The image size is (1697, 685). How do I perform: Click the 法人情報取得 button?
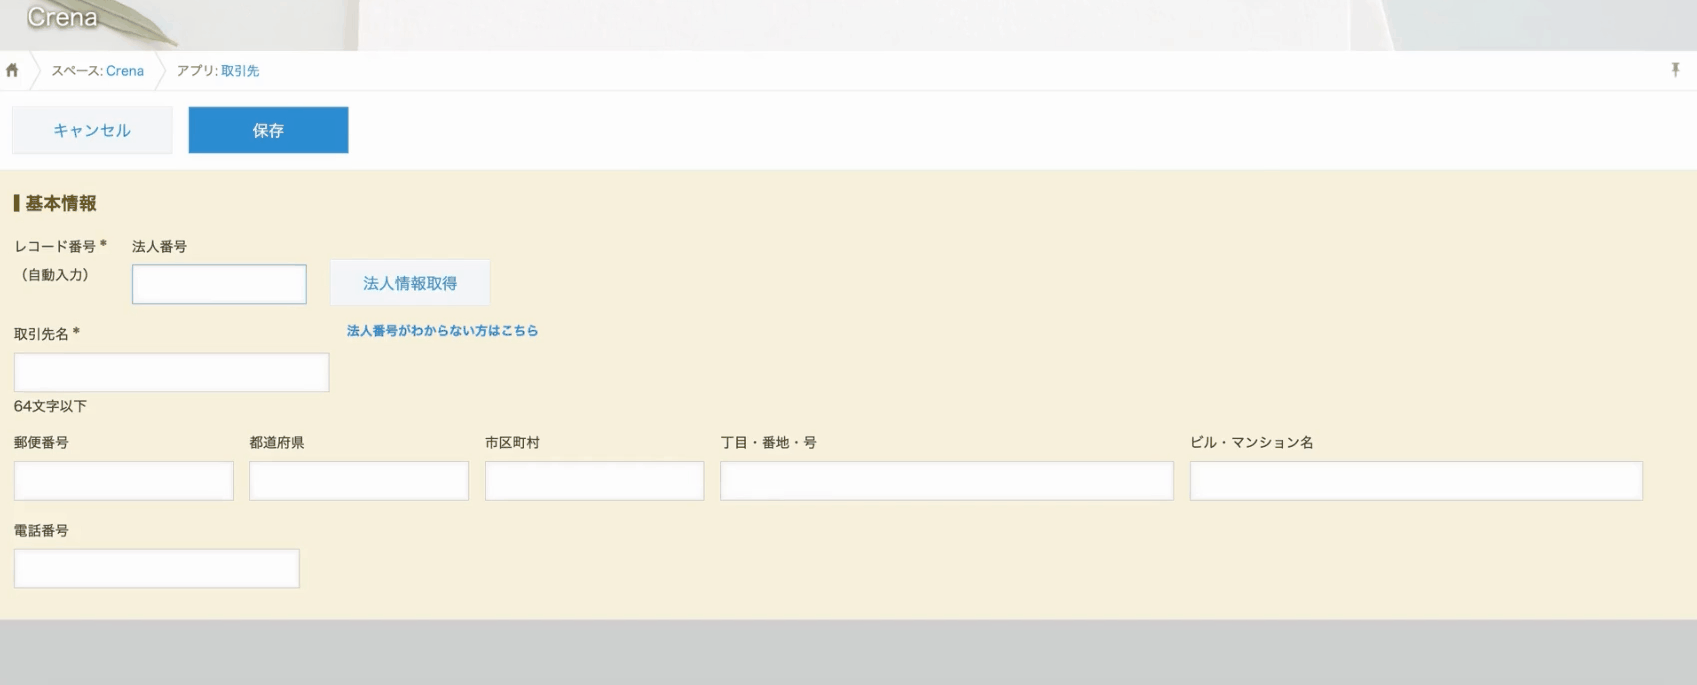pos(410,284)
